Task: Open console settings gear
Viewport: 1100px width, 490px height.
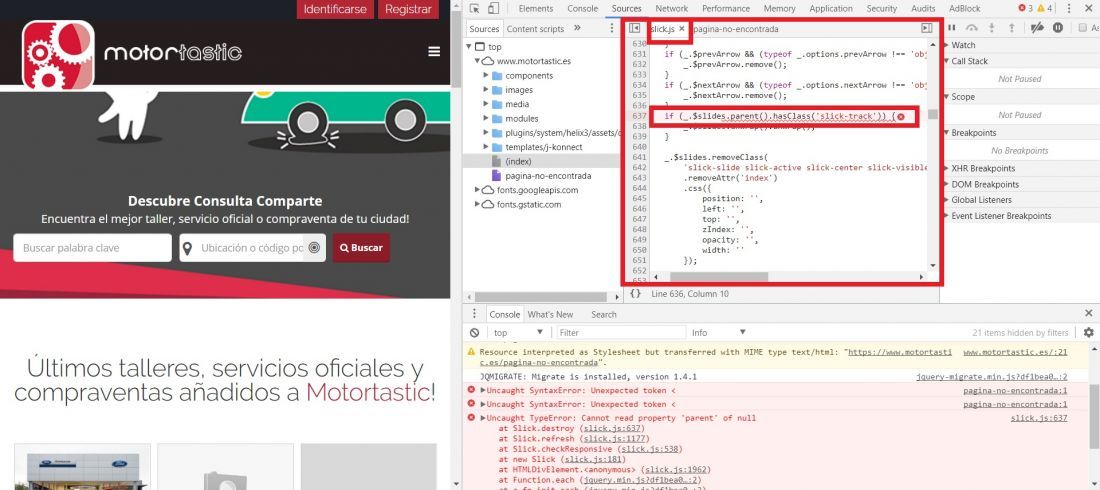Action: pyautogui.click(x=1088, y=332)
